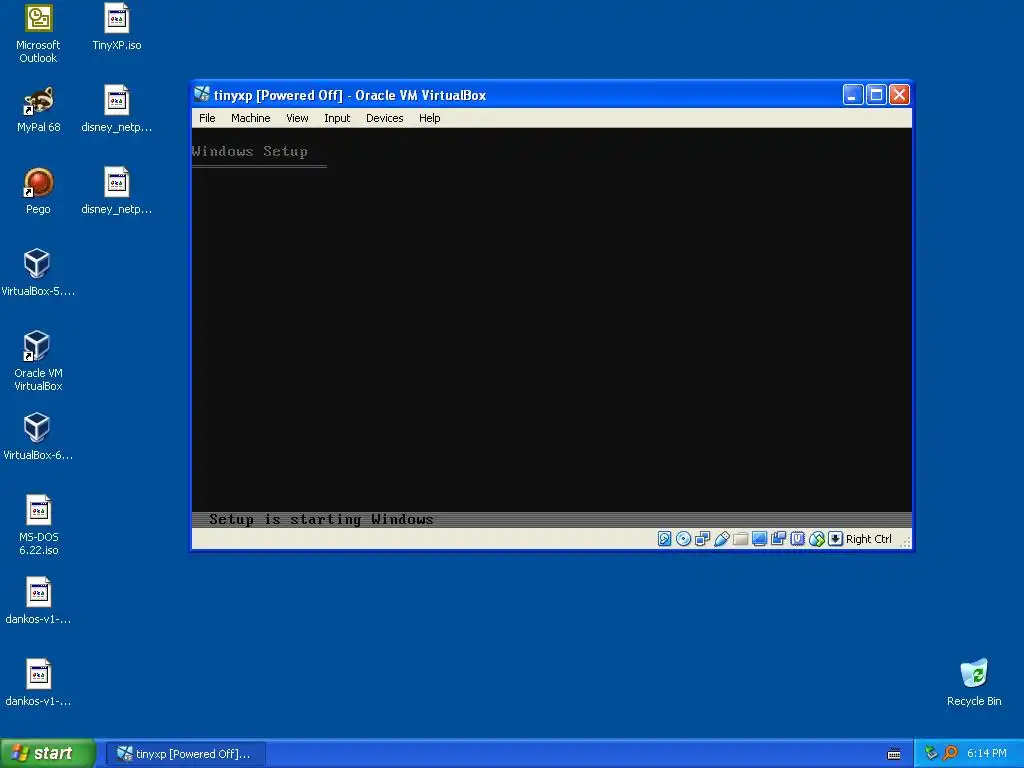Screen dimensions: 1024x768
Task: Click the keyboard icon on the taskbar
Action: 894,754
